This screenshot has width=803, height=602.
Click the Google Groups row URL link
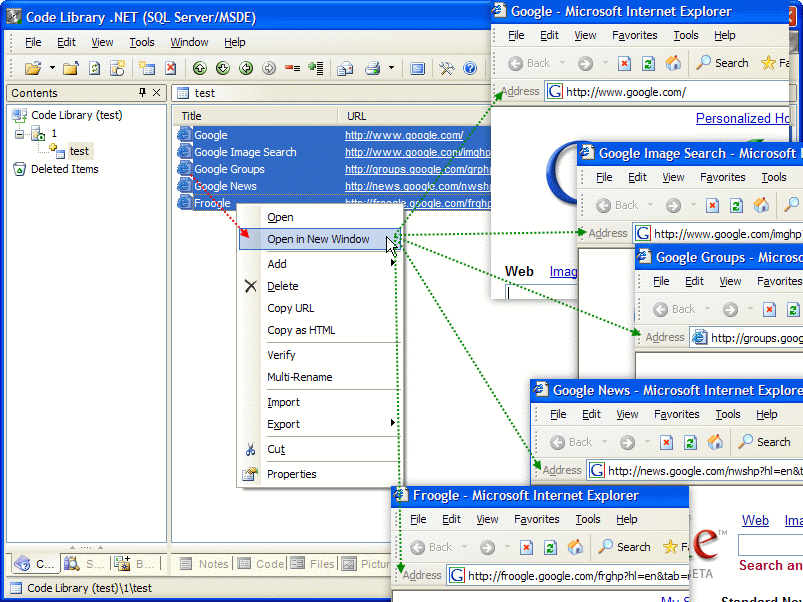coord(417,169)
